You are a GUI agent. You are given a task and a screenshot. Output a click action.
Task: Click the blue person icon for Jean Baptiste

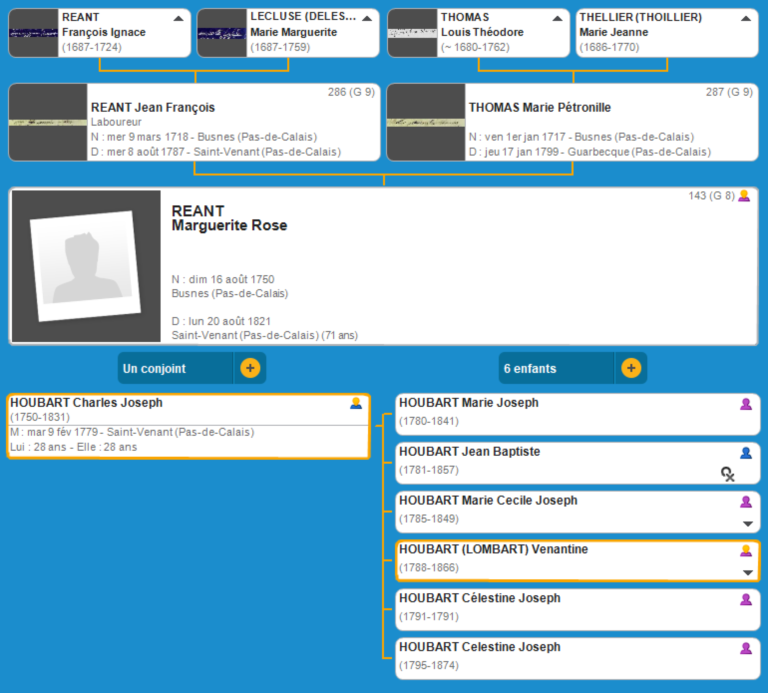745,453
